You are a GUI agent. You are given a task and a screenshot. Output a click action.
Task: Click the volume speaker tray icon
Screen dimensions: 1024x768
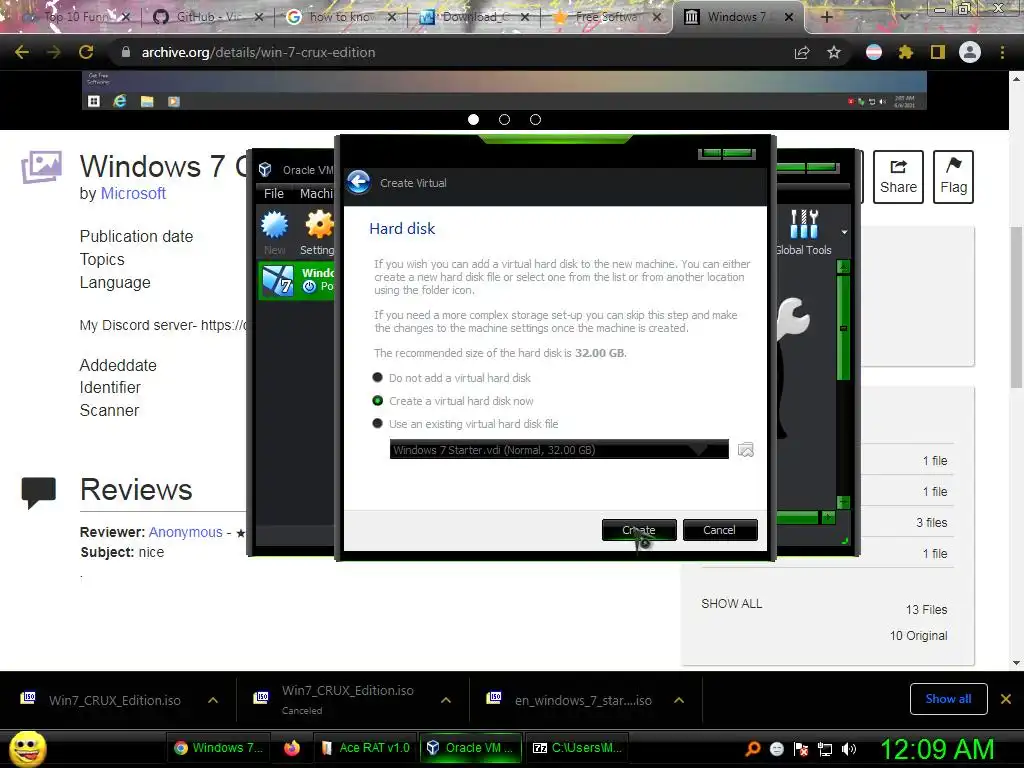click(849, 748)
